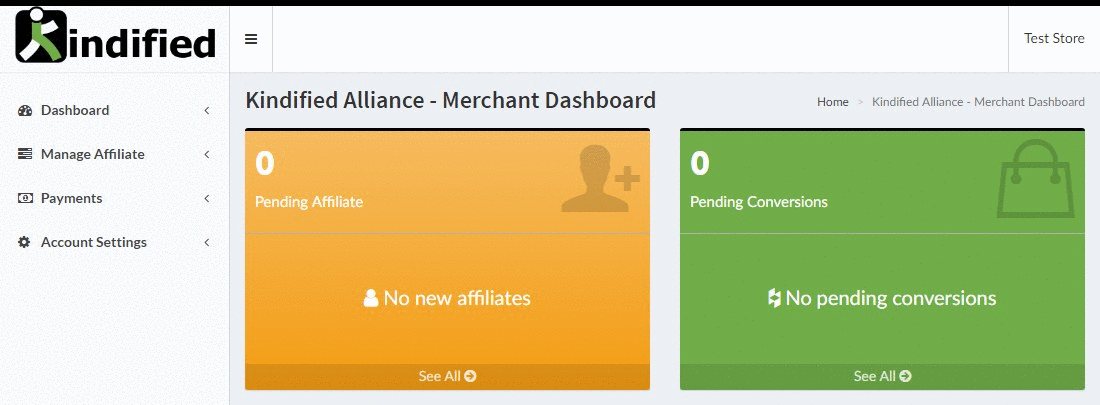Screen dimensions: 1100x405
Task: Click the arrow icon beside orange See All
Action: click(471, 377)
